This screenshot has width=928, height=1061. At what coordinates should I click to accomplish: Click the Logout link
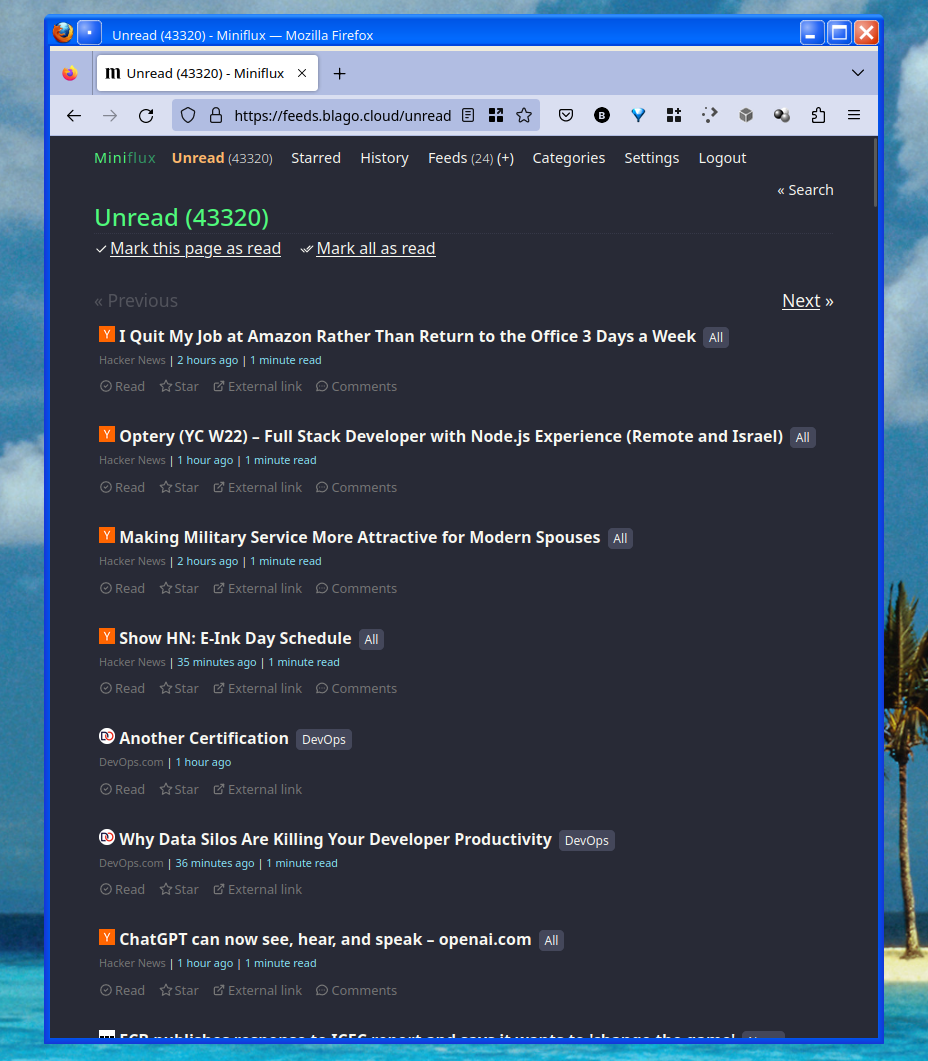click(x=722, y=158)
